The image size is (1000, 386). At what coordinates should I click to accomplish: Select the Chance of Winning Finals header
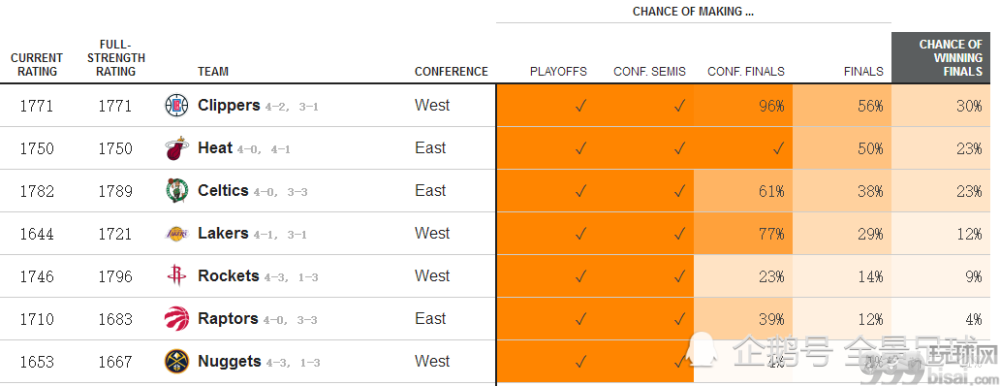pyautogui.click(x=945, y=57)
